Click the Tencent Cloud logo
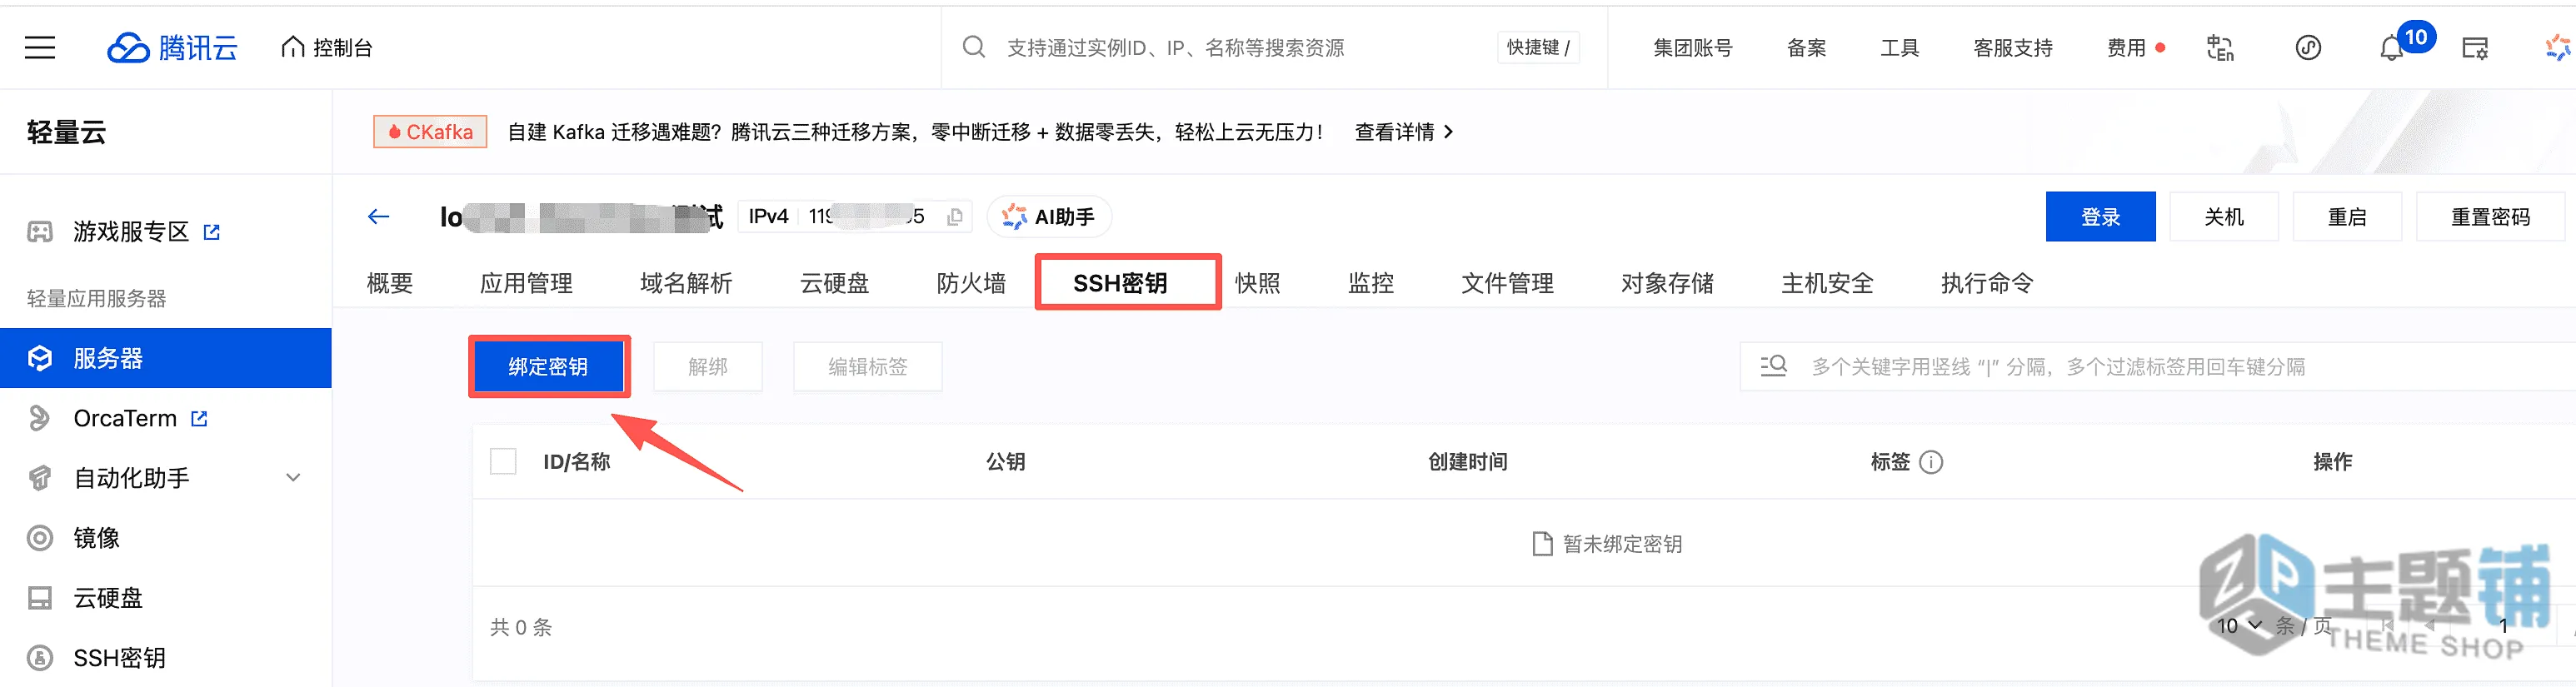The width and height of the screenshot is (2576, 687). tap(172, 47)
